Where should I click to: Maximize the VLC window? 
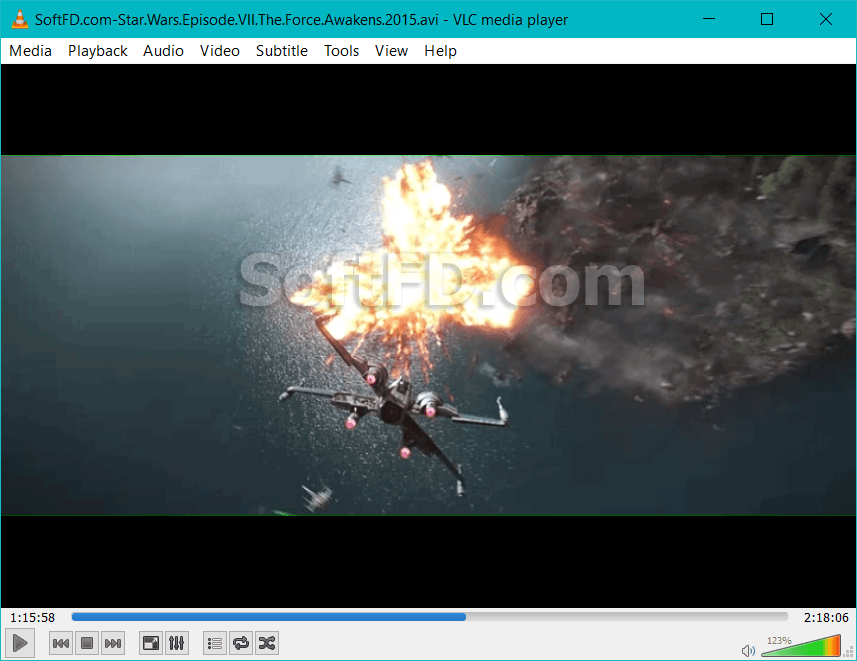click(767, 19)
